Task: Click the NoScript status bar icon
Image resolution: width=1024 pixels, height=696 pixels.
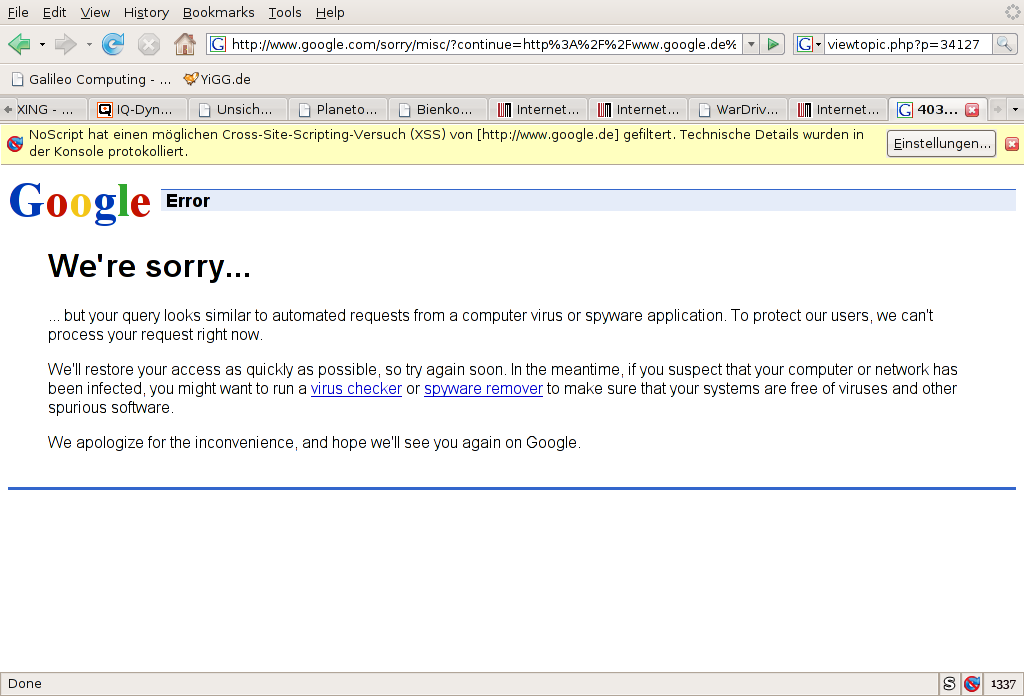Action: click(972, 684)
